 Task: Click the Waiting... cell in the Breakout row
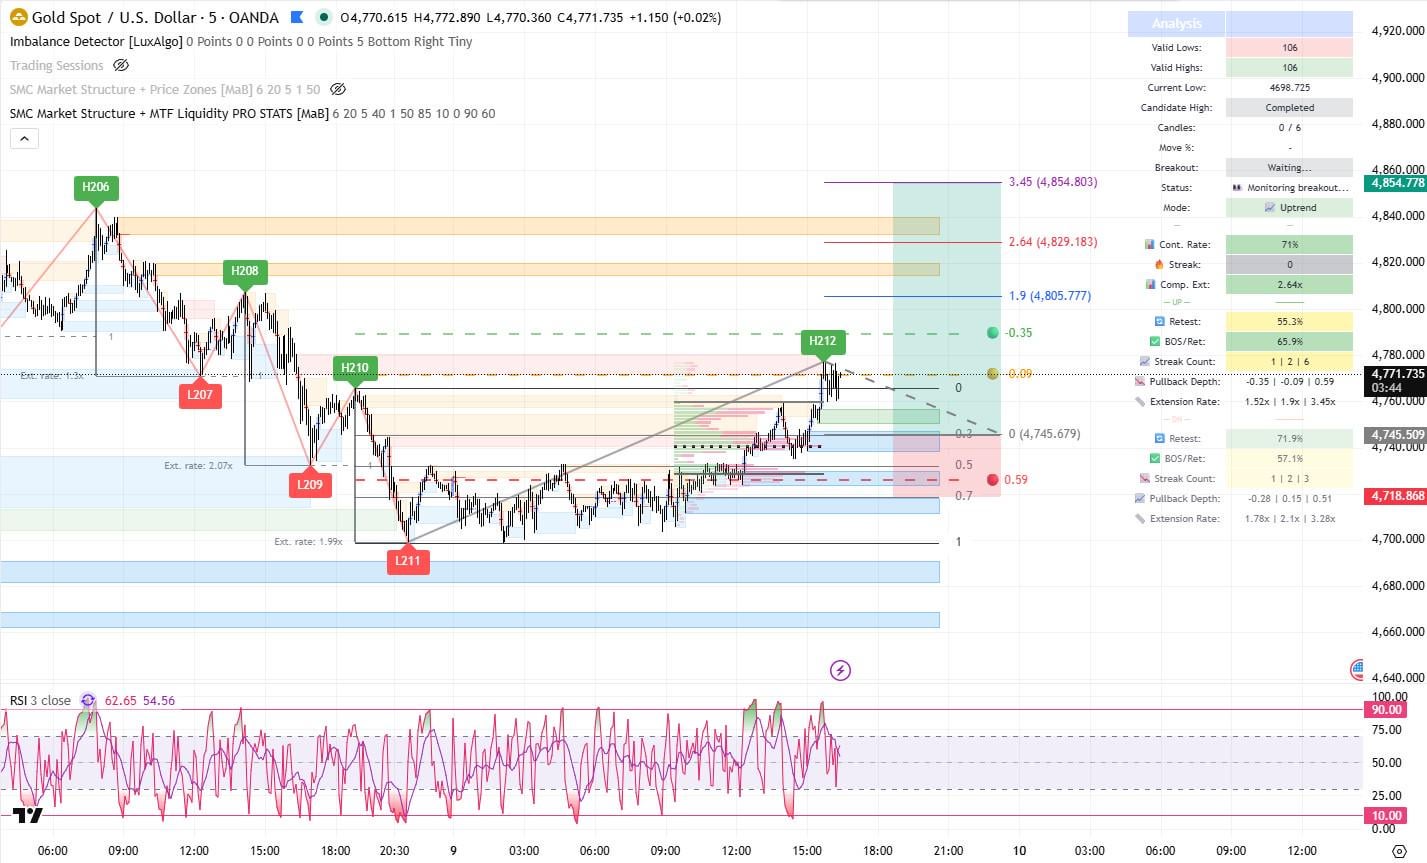pos(1290,167)
